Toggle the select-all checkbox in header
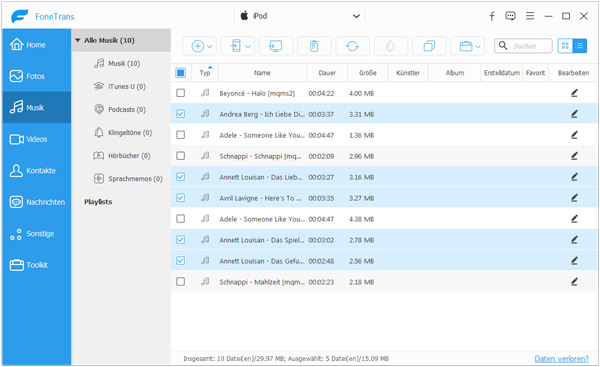The image size is (600, 367). point(180,73)
